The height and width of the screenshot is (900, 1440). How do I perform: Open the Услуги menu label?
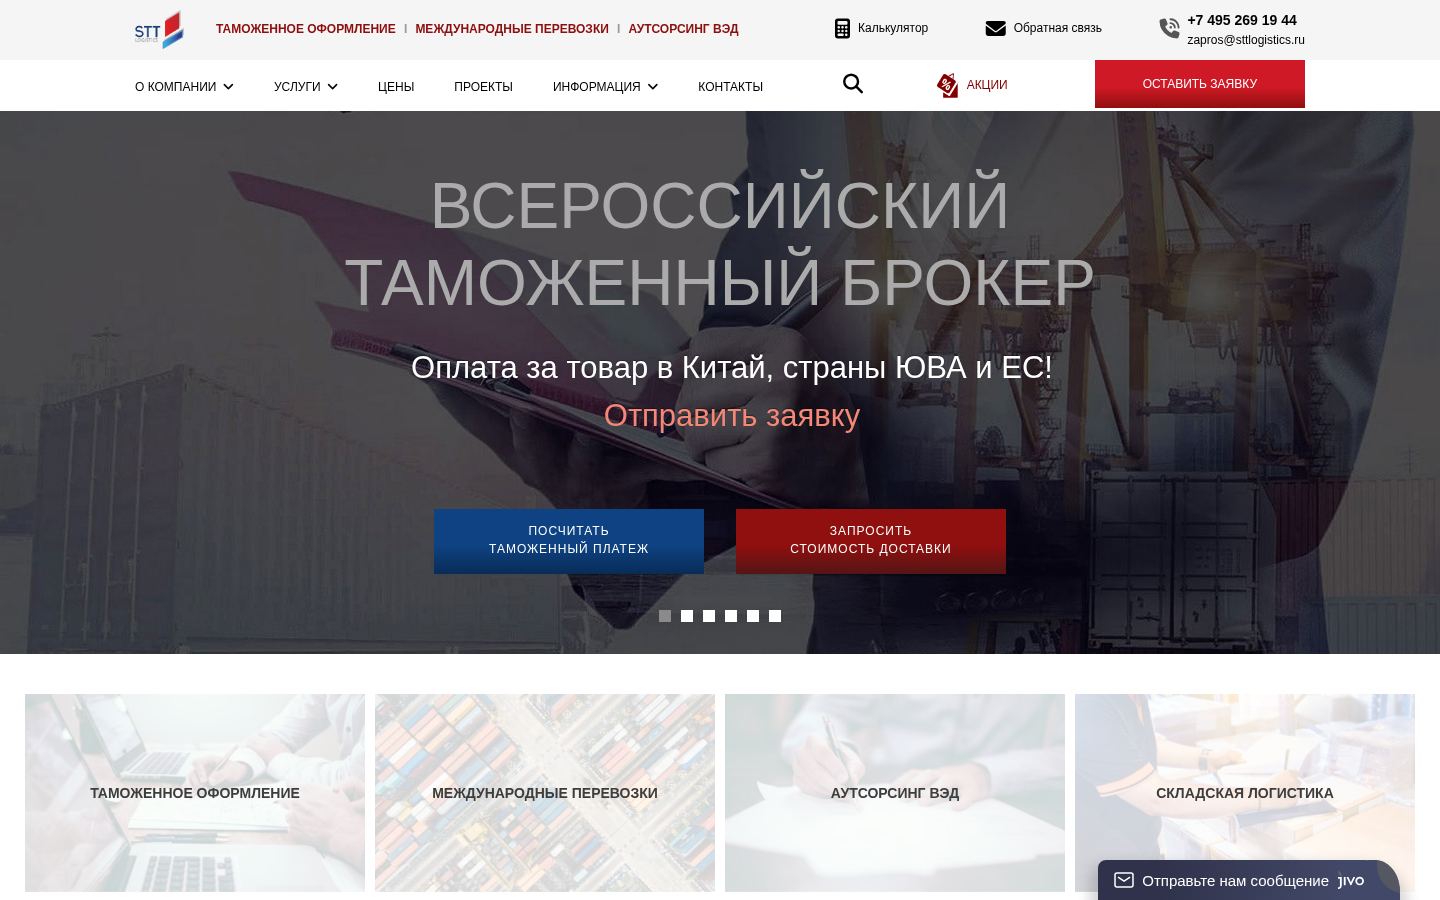tap(297, 87)
